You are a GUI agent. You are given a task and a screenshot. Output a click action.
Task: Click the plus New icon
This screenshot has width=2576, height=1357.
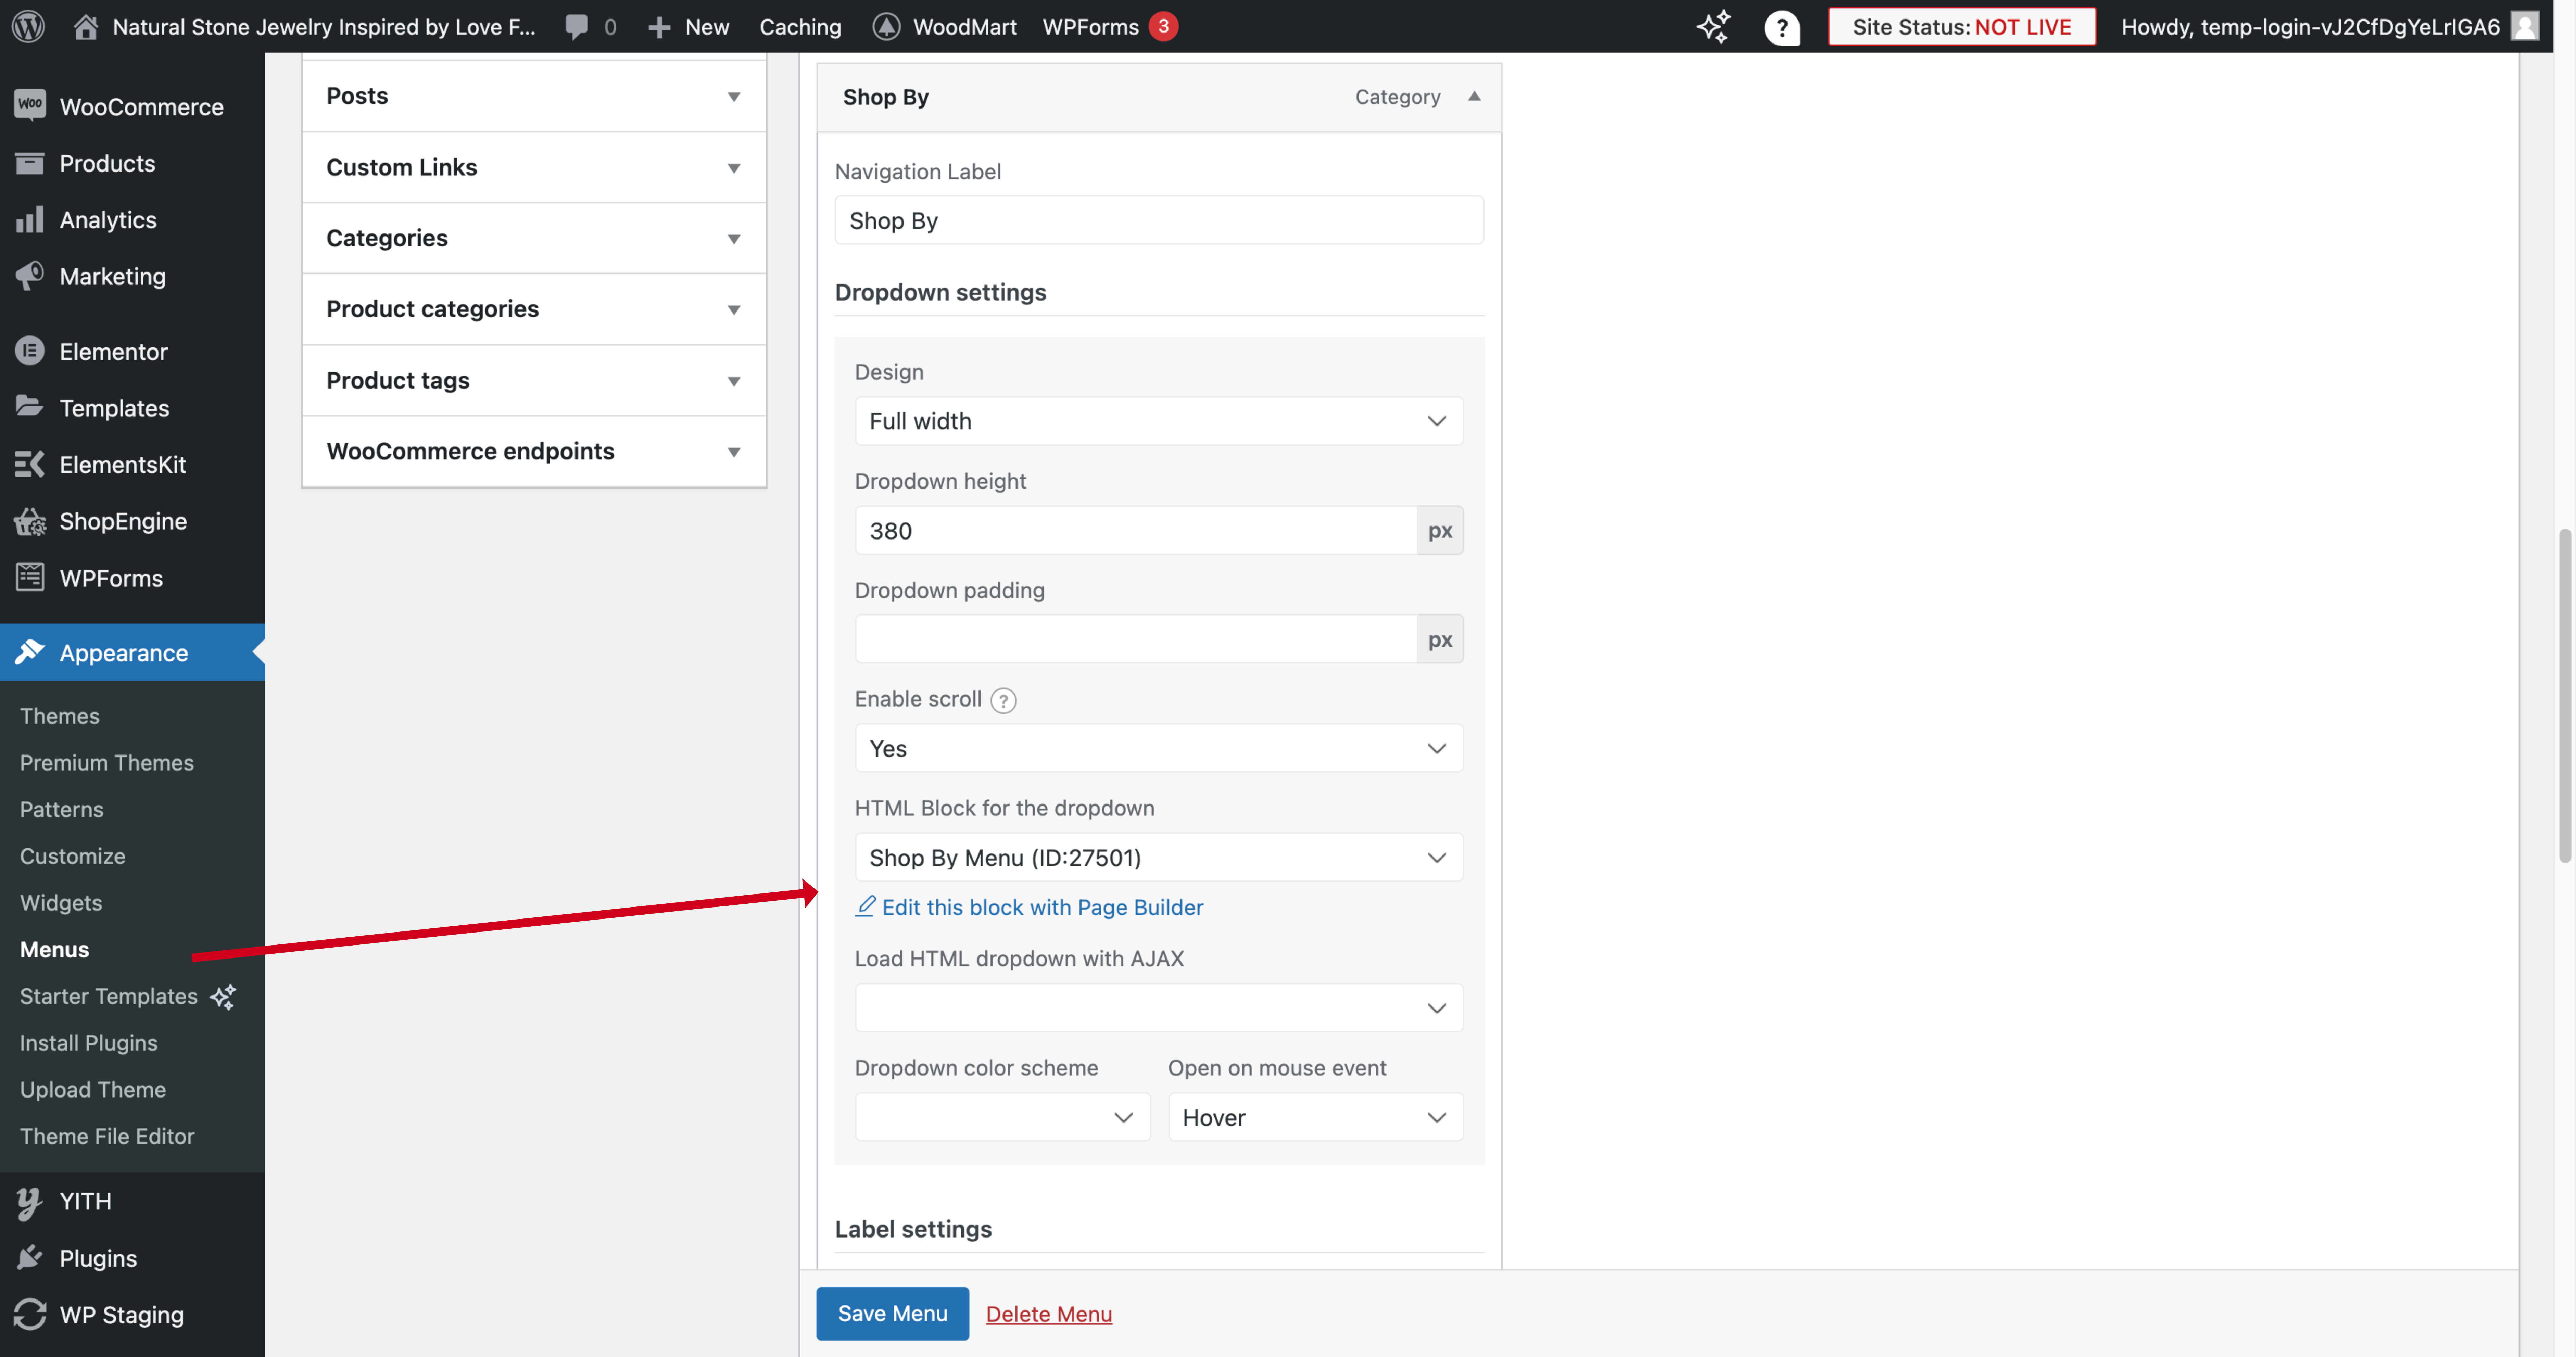tap(659, 27)
